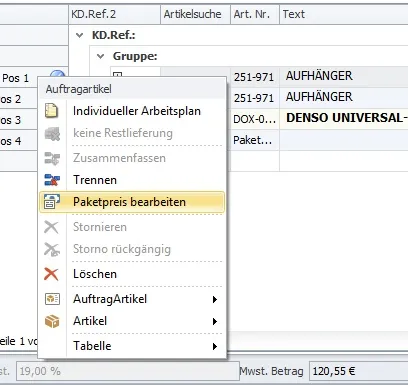Select keine Restlieferung entry
The width and height of the screenshot is (408, 385).
[132, 133]
